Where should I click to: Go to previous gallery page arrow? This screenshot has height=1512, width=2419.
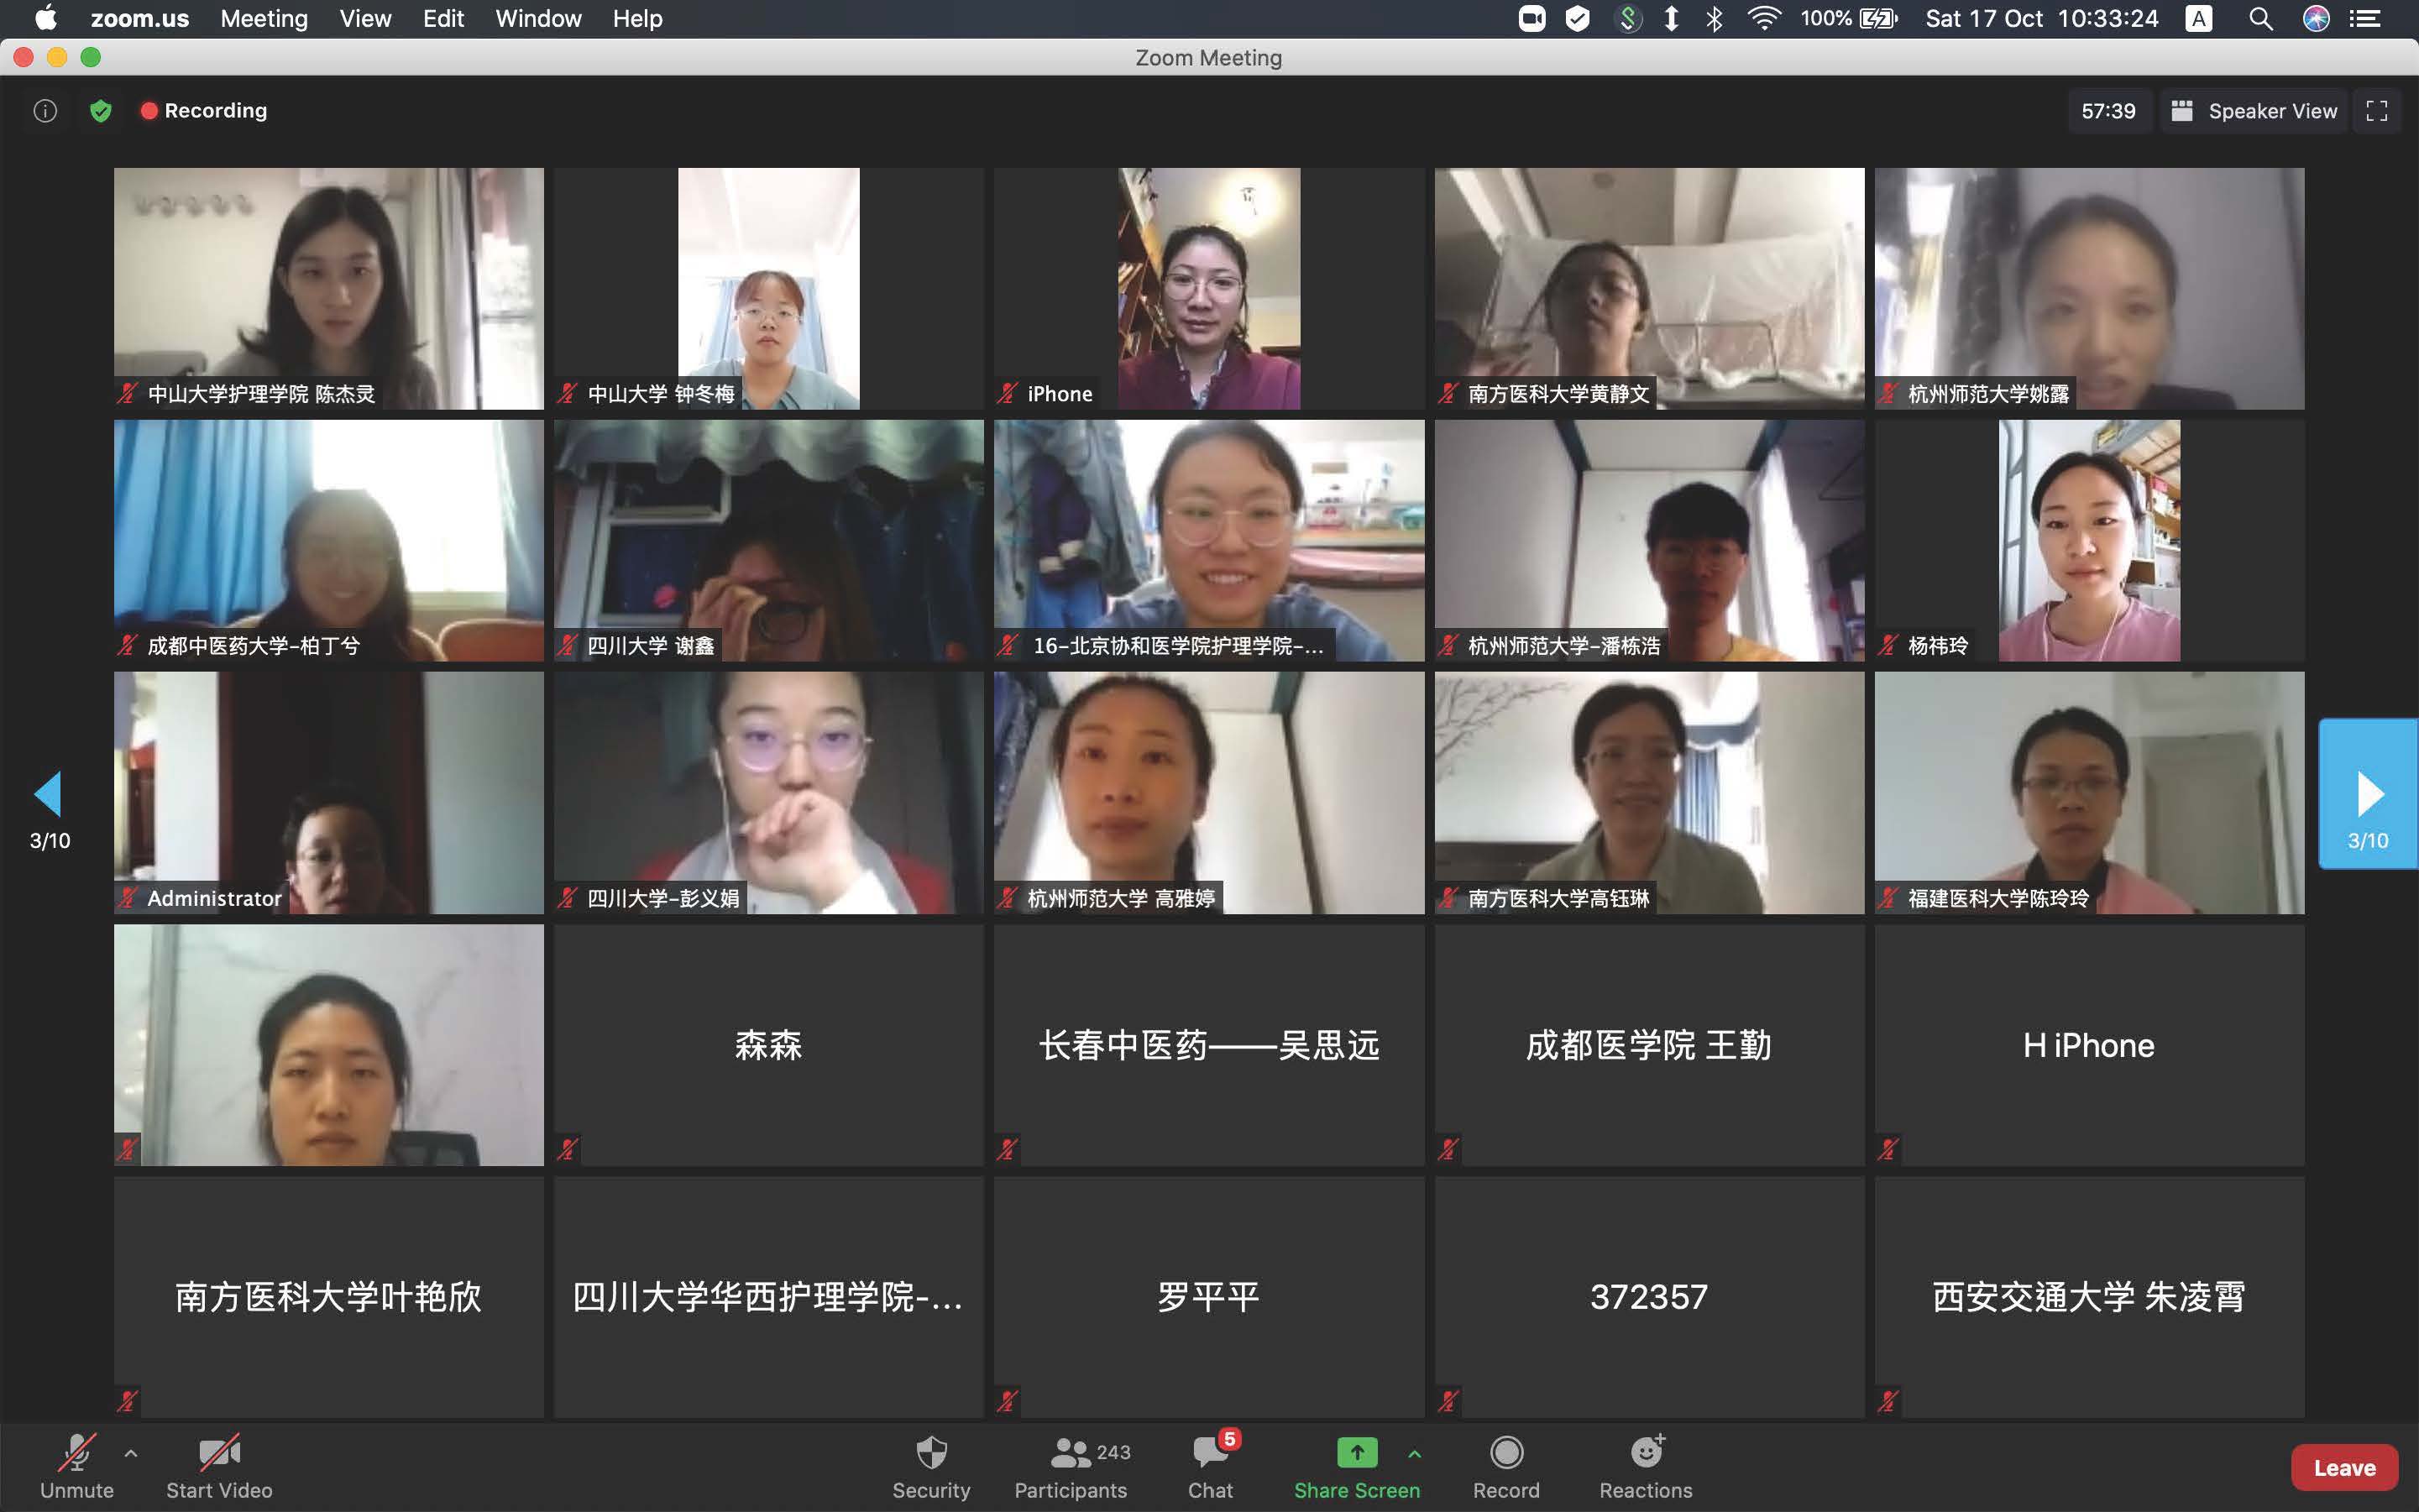coord(48,794)
